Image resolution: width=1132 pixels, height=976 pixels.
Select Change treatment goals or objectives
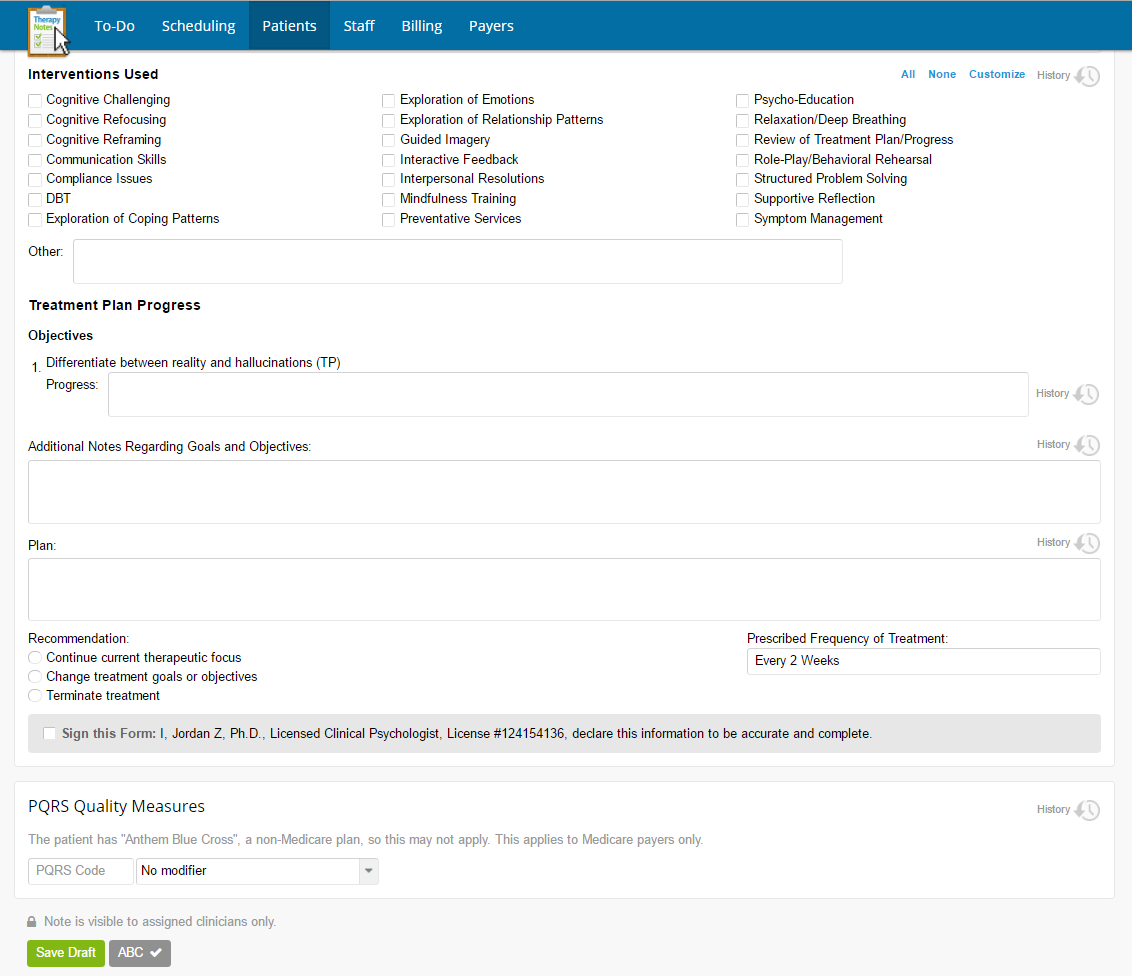point(35,677)
